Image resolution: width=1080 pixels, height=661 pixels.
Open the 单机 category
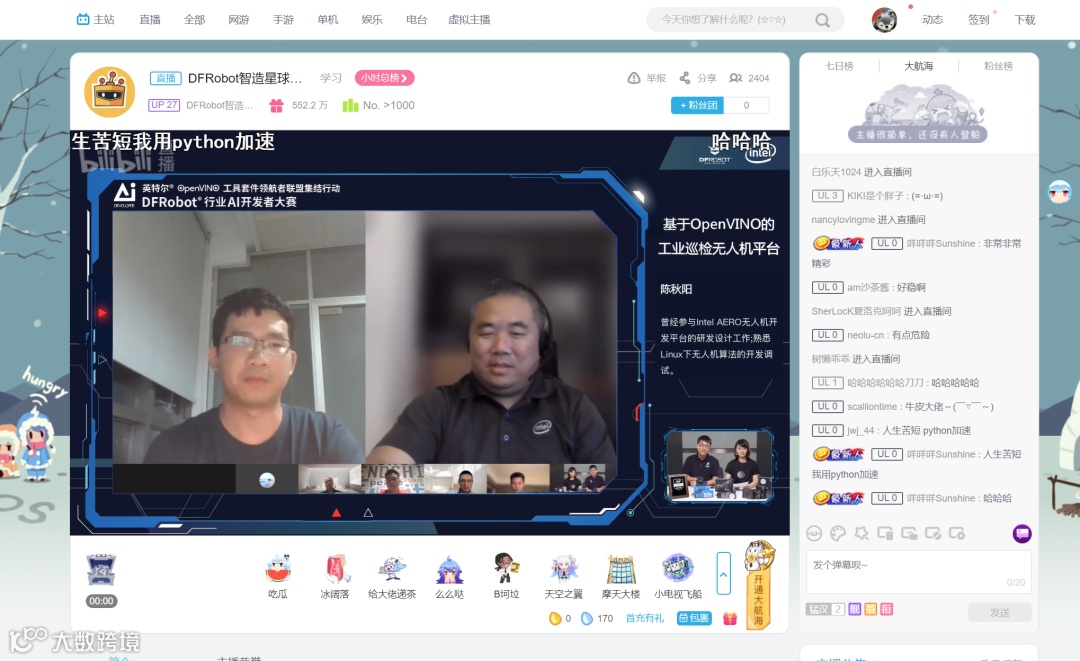pyautogui.click(x=328, y=19)
